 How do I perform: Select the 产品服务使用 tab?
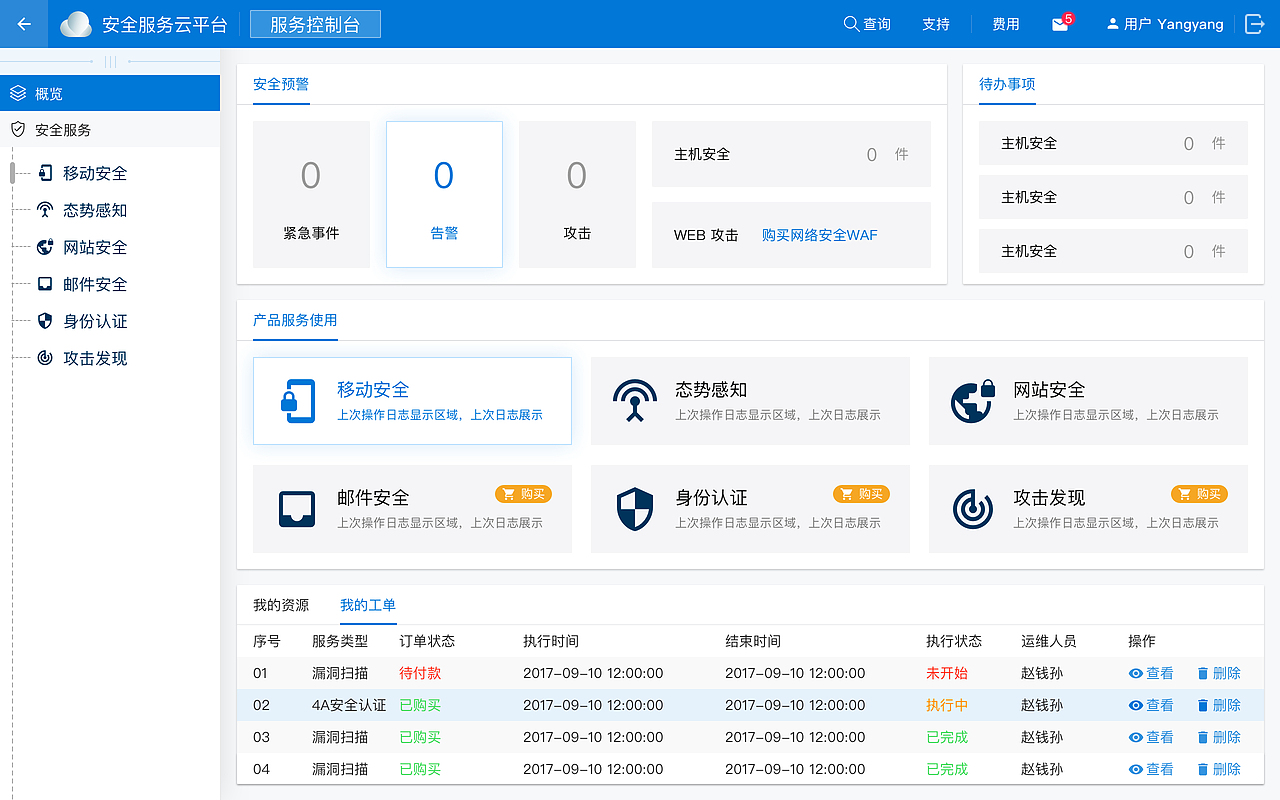coord(295,320)
